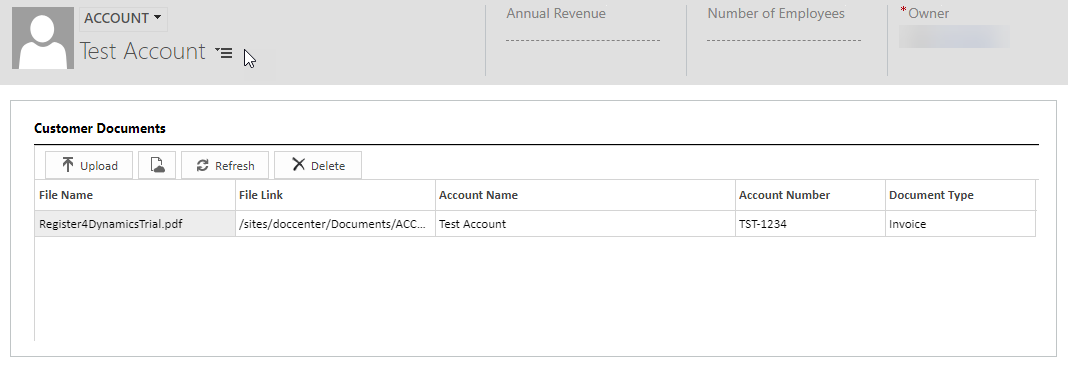This screenshot has width=1068, height=365.
Task: Open the /sites/doccenter/Documents file link cell
Action: click(x=335, y=223)
